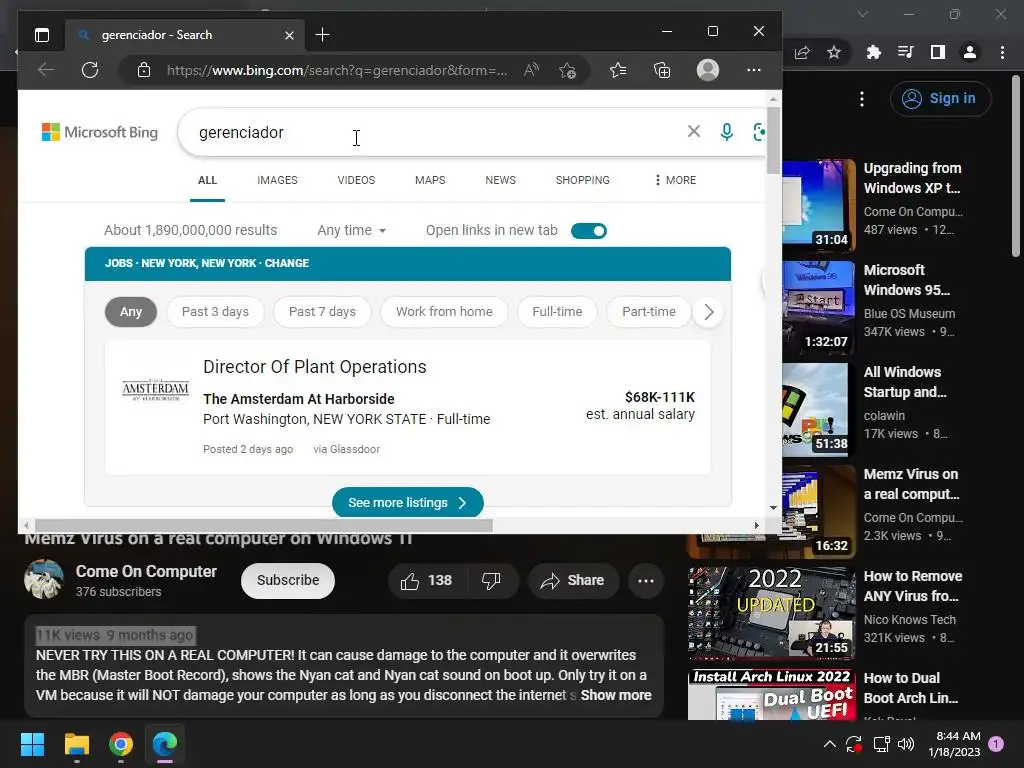
Task: Switch to the VIDEOS tab
Action: 356,180
